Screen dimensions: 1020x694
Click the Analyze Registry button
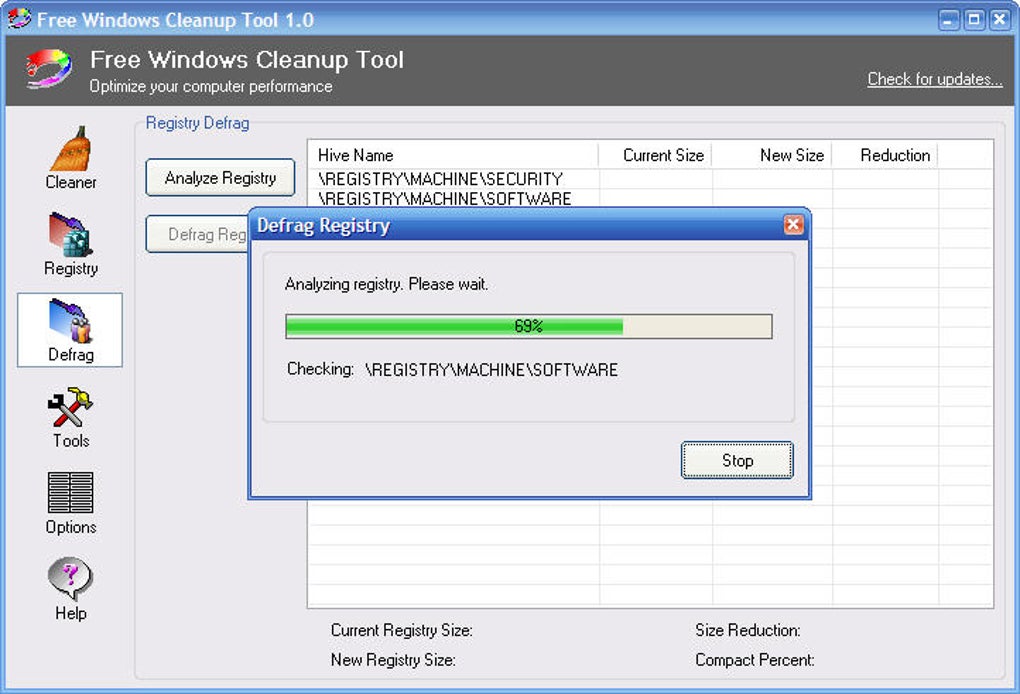pyautogui.click(x=220, y=178)
